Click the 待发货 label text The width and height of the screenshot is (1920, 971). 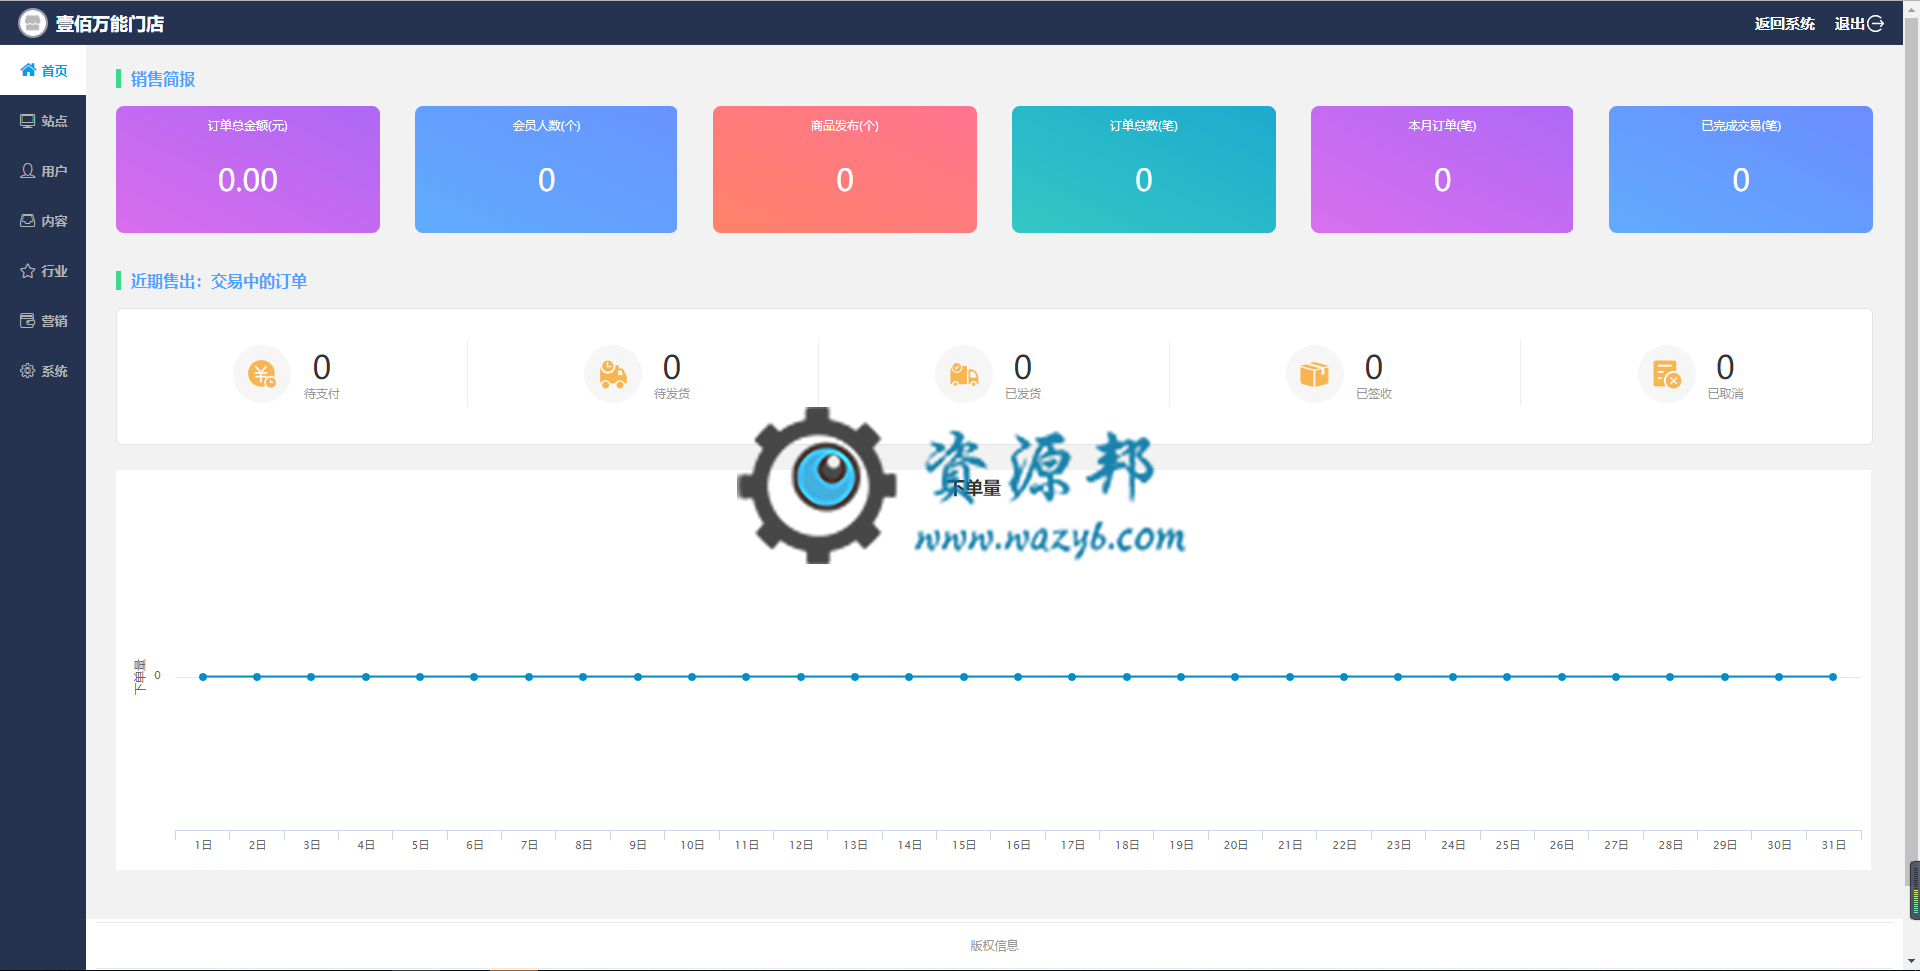[672, 394]
